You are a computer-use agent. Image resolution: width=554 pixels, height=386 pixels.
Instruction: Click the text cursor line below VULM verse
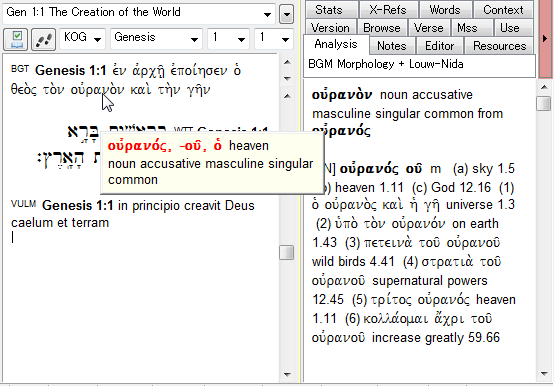(x=13, y=237)
